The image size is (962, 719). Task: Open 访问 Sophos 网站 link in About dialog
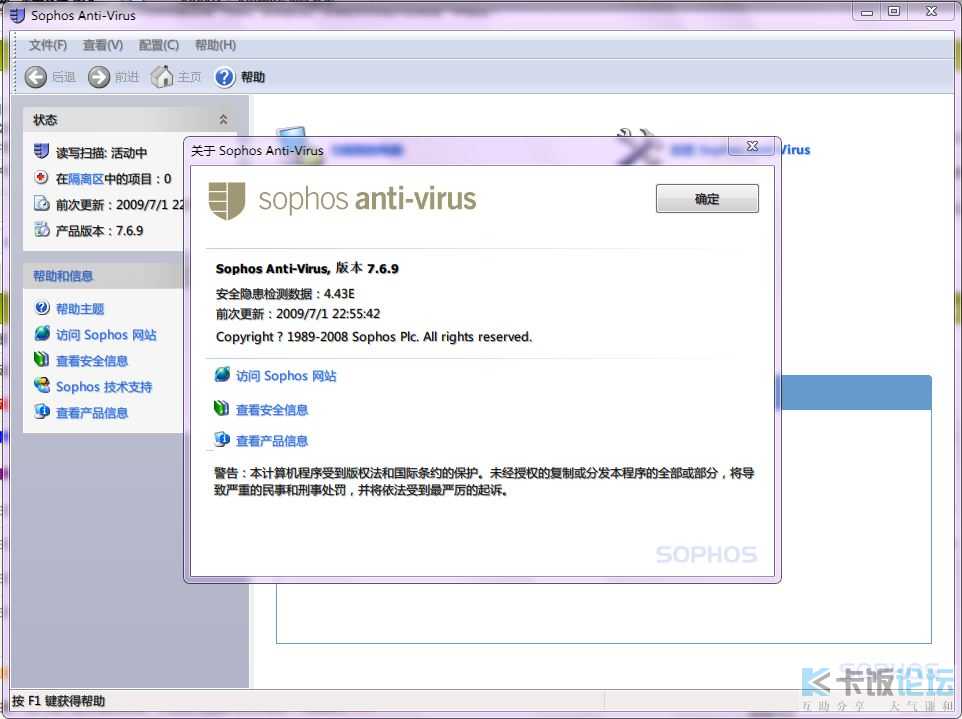(286, 376)
